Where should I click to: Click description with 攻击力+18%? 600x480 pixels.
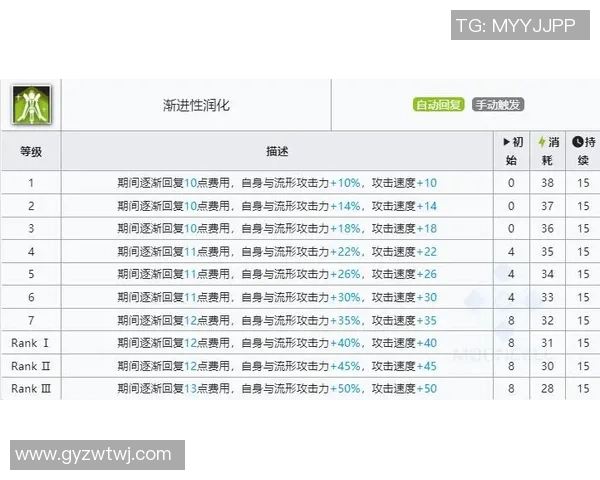pyautogui.click(x=277, y=229)
